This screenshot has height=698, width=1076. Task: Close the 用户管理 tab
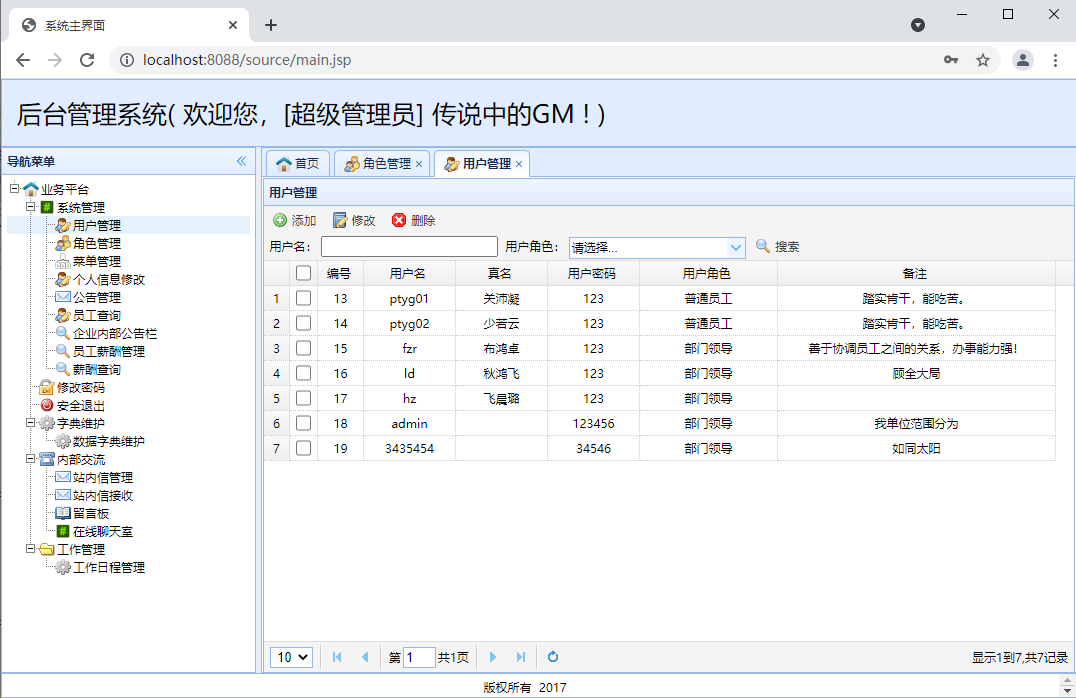[519, 164]
